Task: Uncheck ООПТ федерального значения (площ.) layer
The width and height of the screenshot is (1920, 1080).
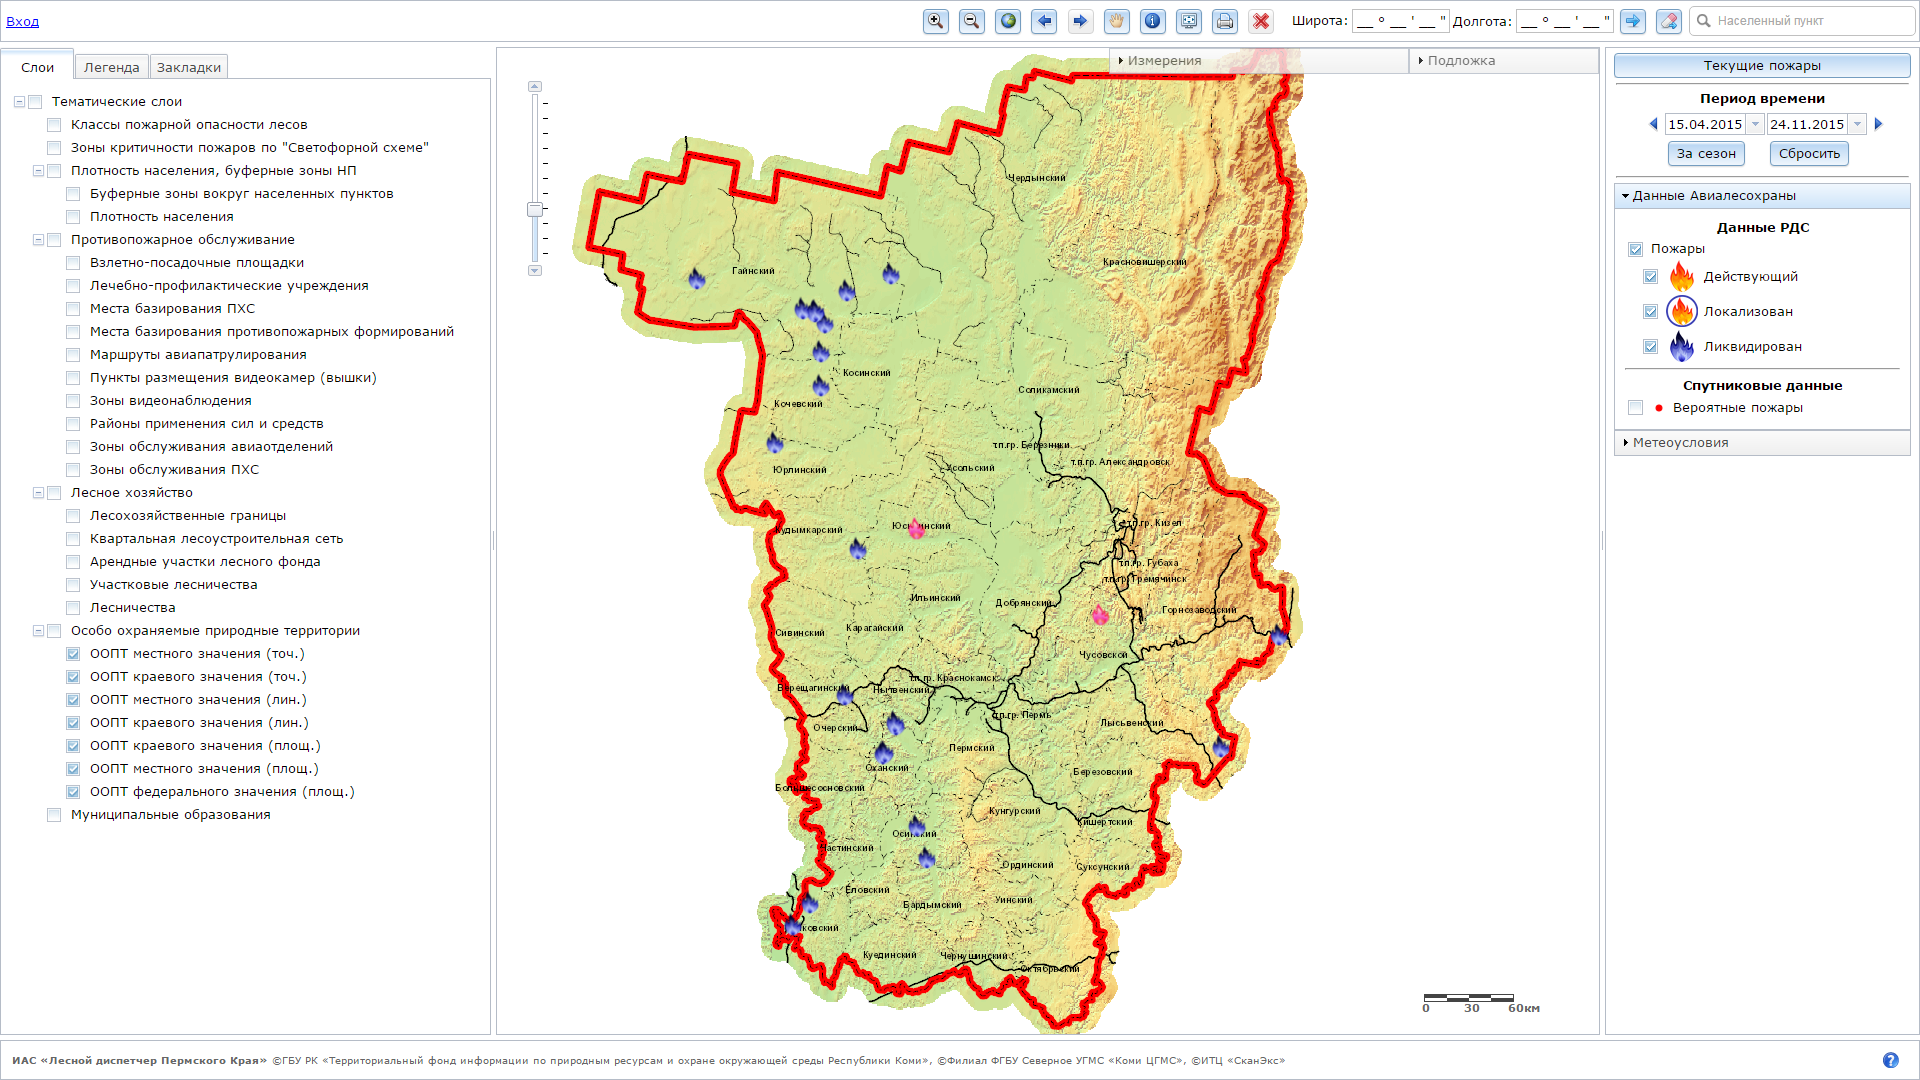Action: tap(73, 792)
